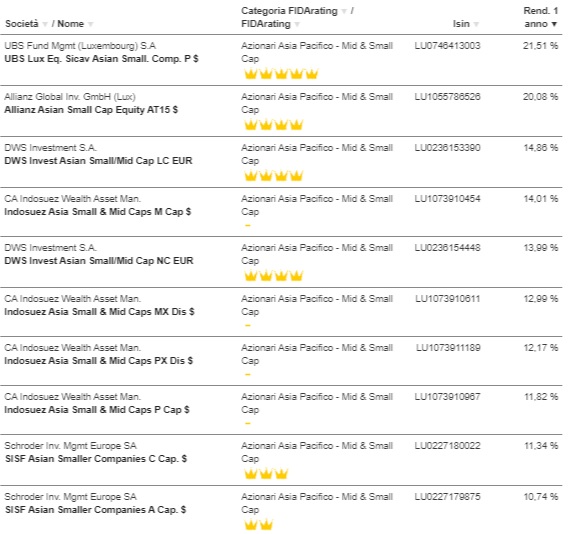Open UBS Lux Eq. Sicav Asian Small. Comp. fund
The image size is (571, 534).
(x=101, y=59)
